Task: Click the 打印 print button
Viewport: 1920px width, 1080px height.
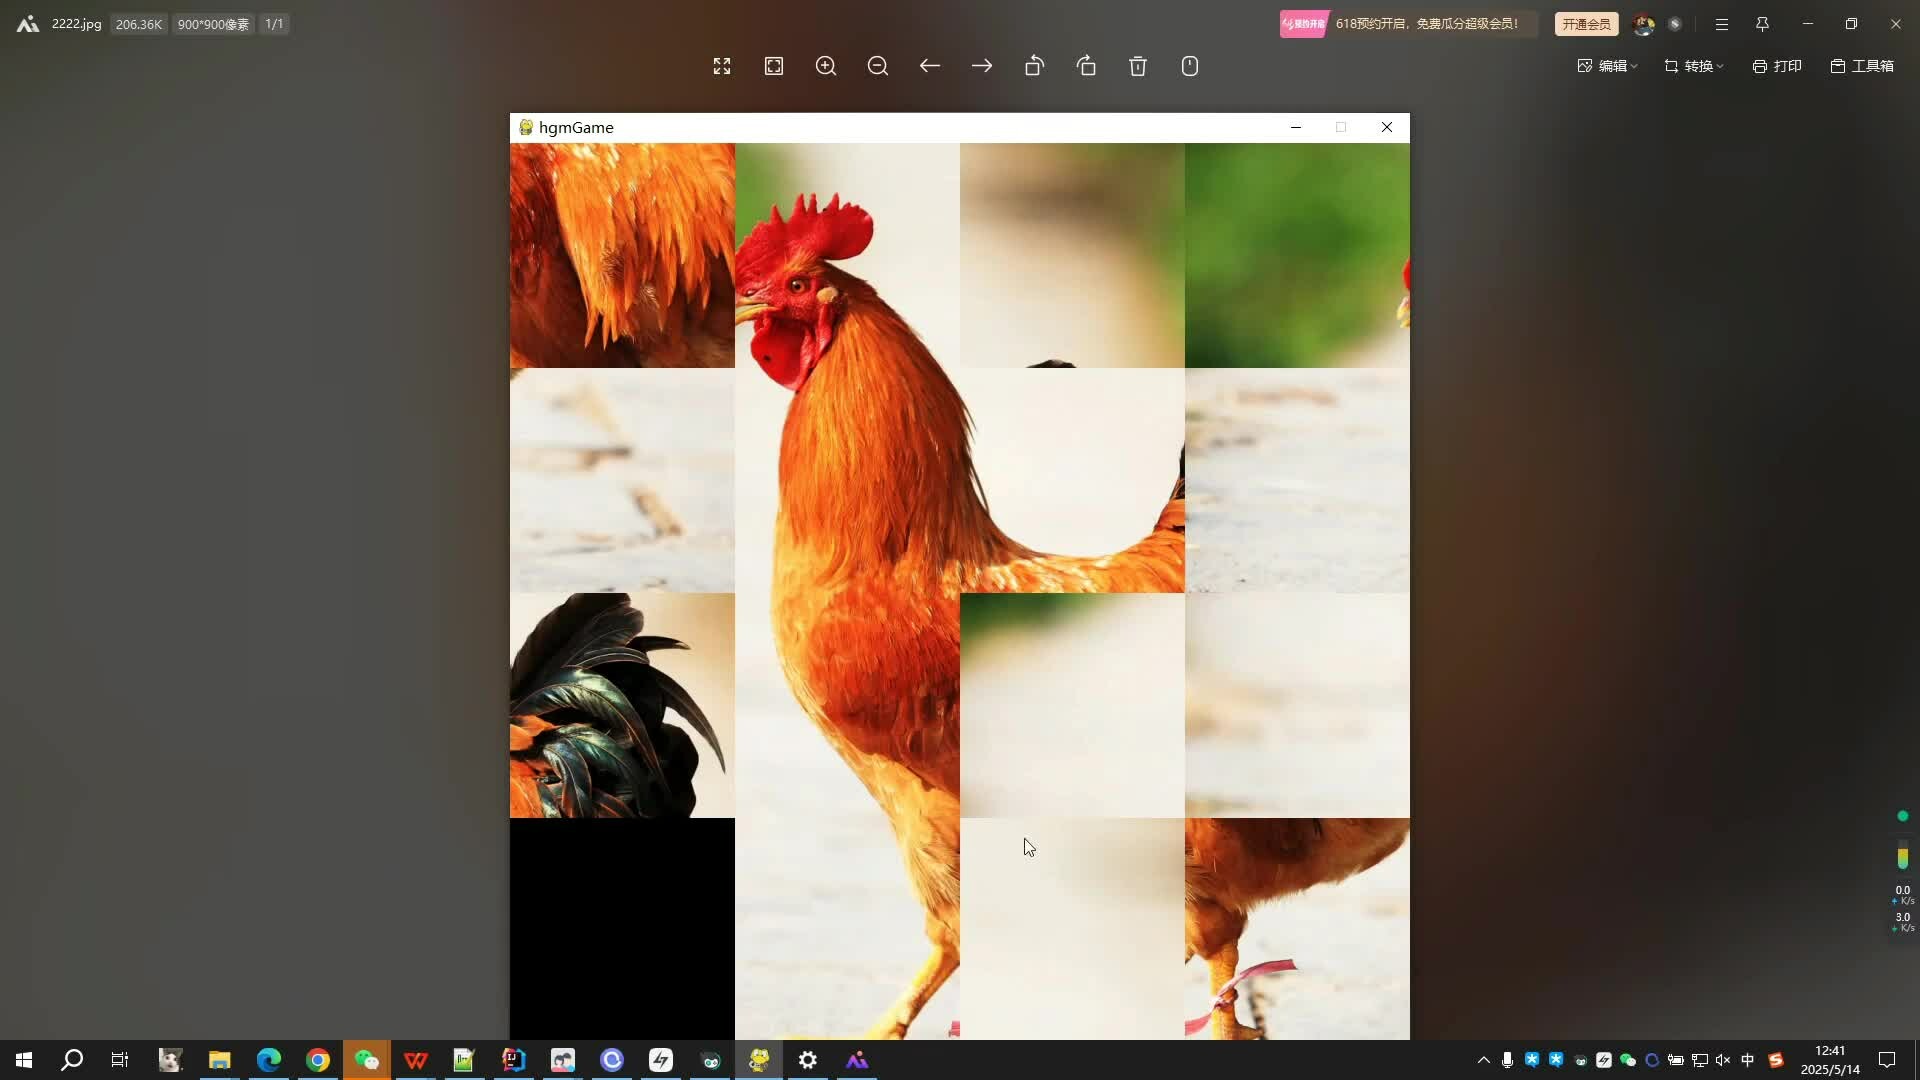Action: [x=1777, y=66]
